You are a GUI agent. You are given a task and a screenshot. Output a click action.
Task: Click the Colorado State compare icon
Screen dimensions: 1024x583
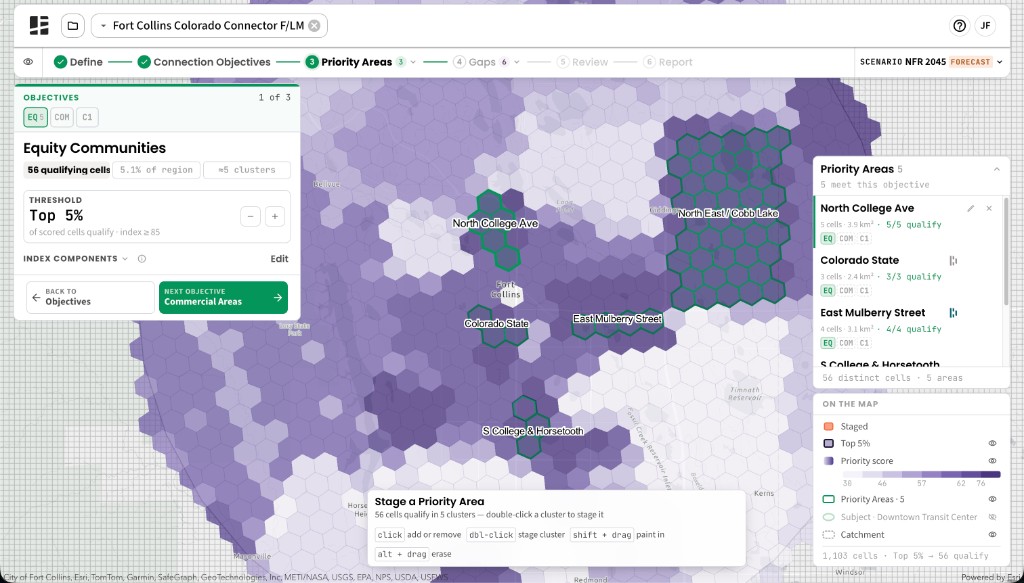(x=953, y=260)
